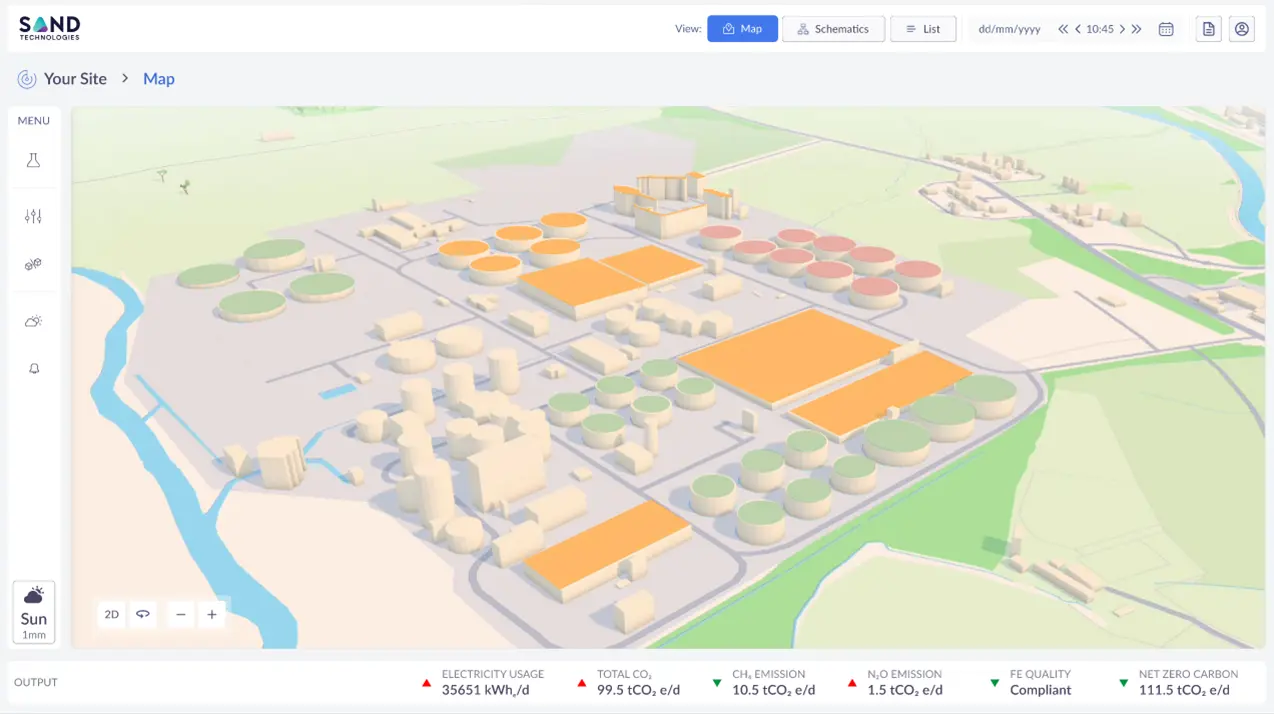
Task: Jump forward with double right arrows
Action: pyautogui.click(x=1137, y=29)
